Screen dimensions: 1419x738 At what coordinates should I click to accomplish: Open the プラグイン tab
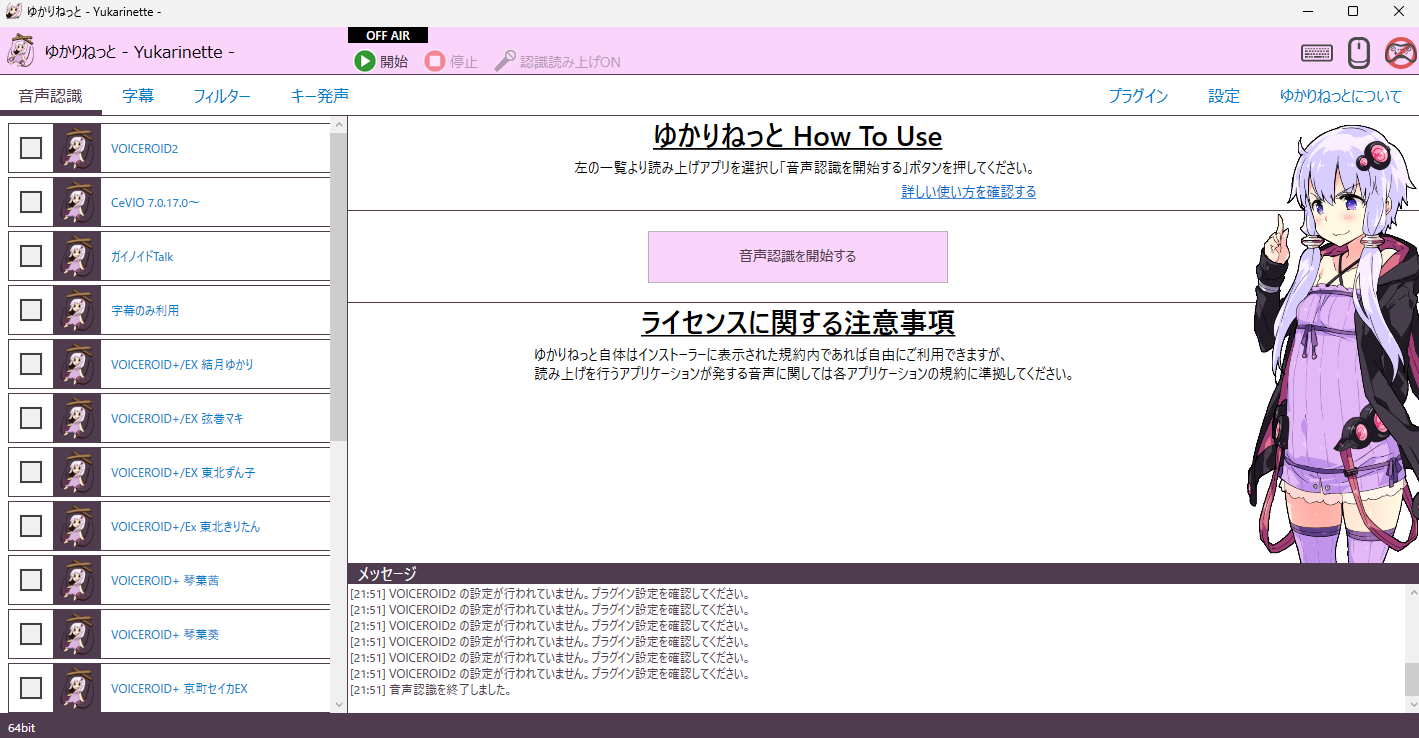pos(1138,97)
